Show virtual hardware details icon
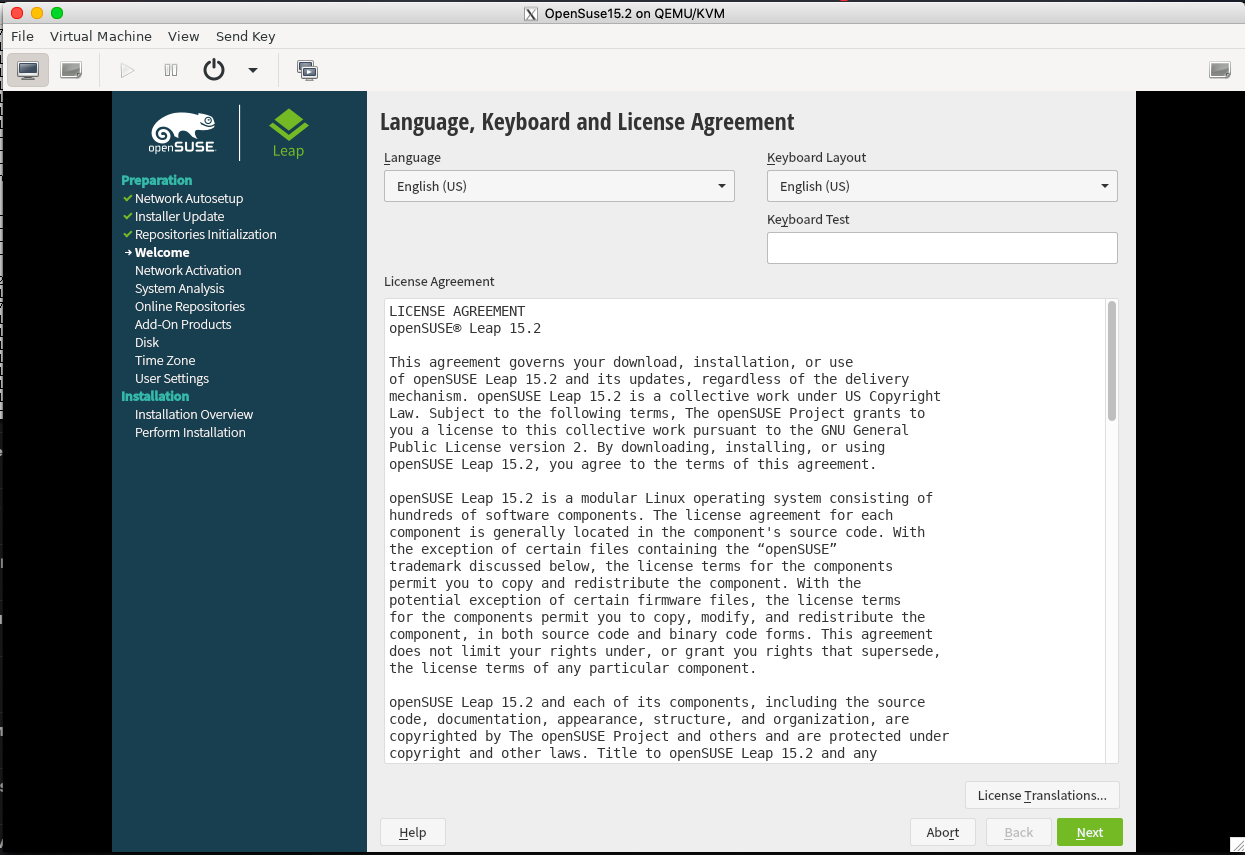Viewport: 1245px width, 855px height. [x=71, y=70]
